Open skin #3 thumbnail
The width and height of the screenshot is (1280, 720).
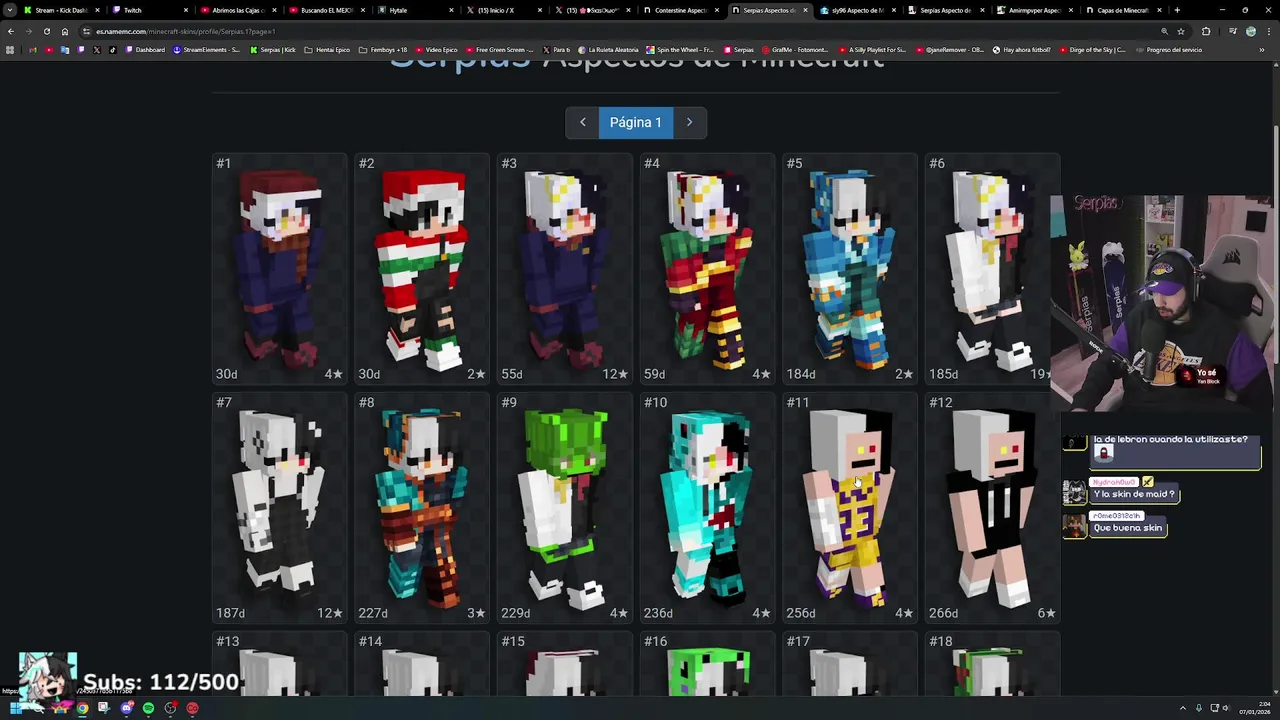(565, 268)
